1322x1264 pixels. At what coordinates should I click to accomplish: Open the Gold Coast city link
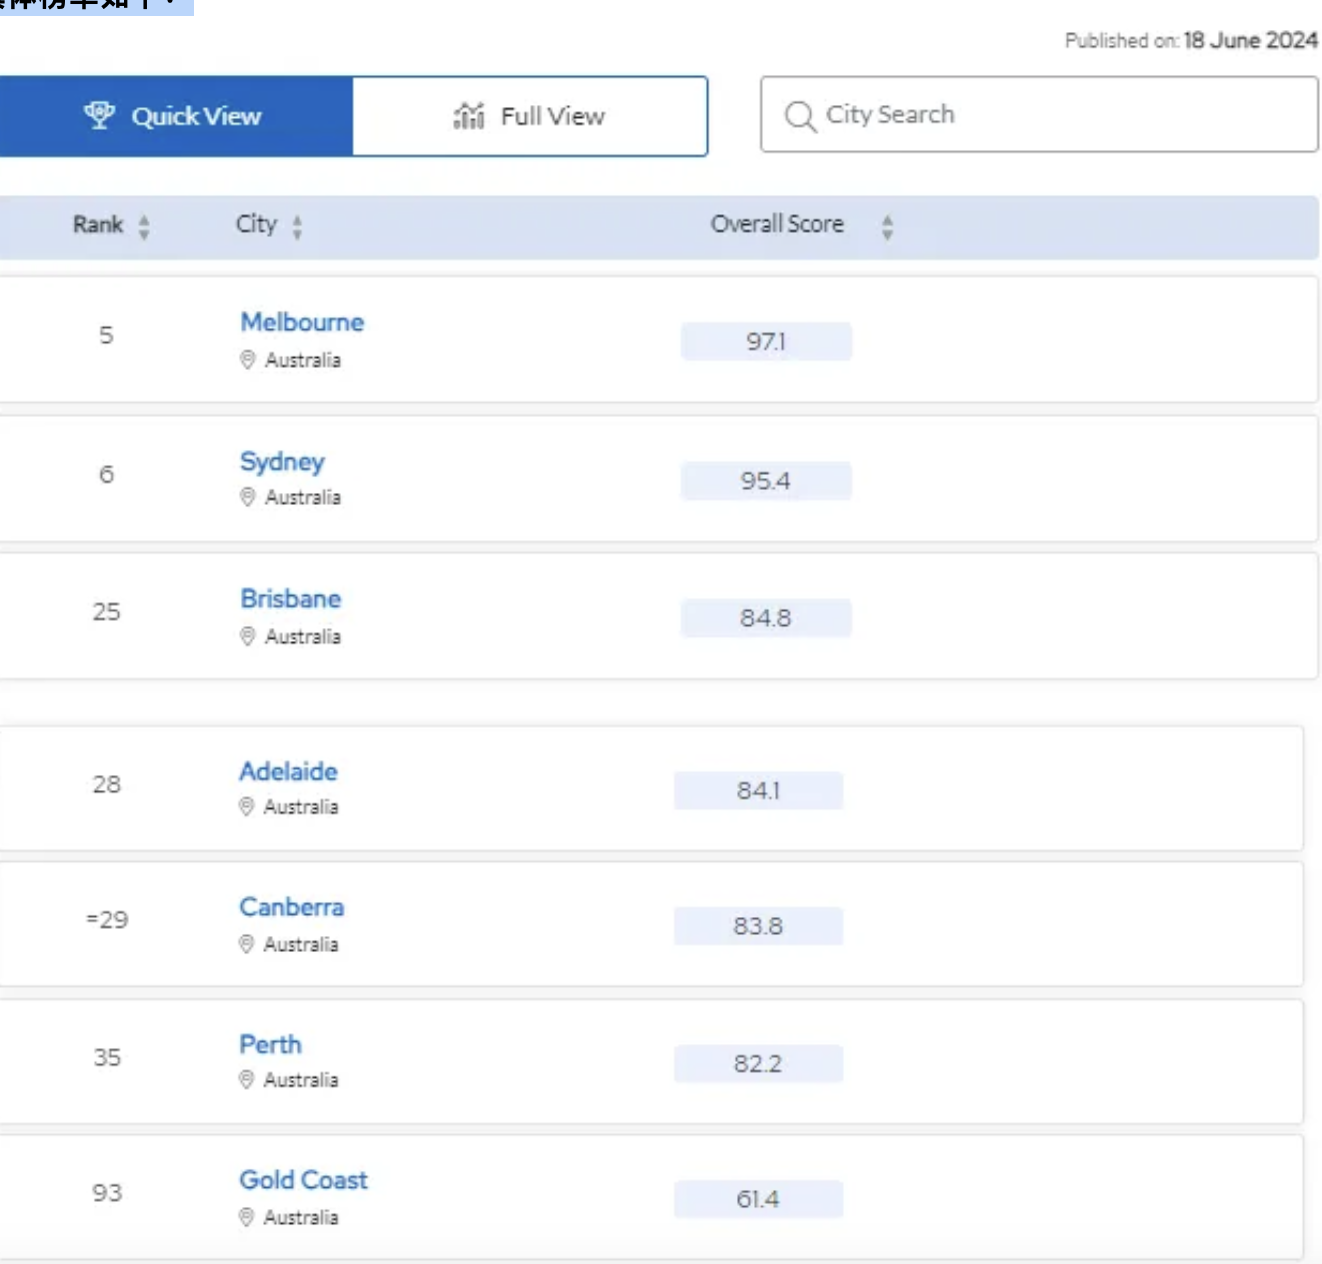tap(303, 1180)
